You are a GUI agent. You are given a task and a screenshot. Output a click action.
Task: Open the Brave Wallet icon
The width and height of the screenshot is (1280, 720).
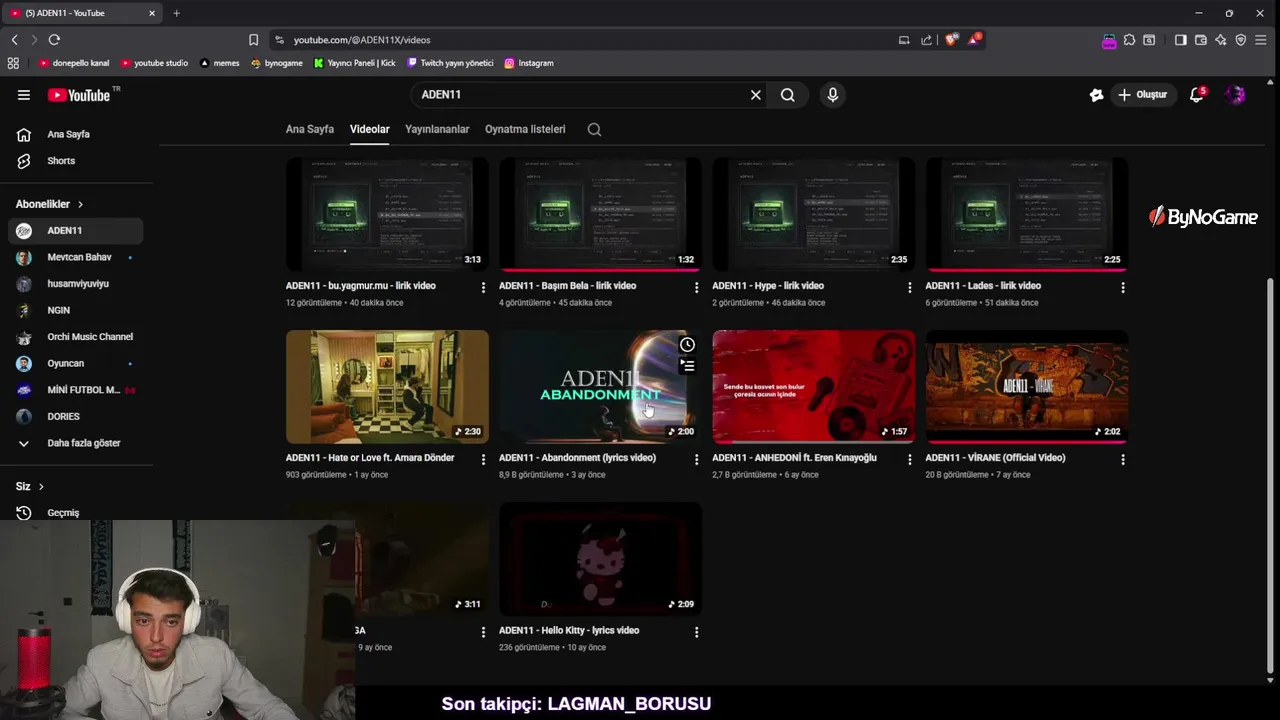1201,40
